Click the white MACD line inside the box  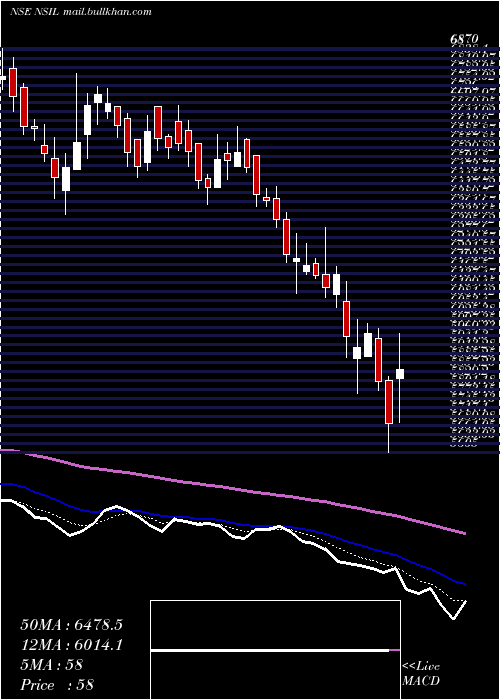pyautogui.click(x=270, y=650)
